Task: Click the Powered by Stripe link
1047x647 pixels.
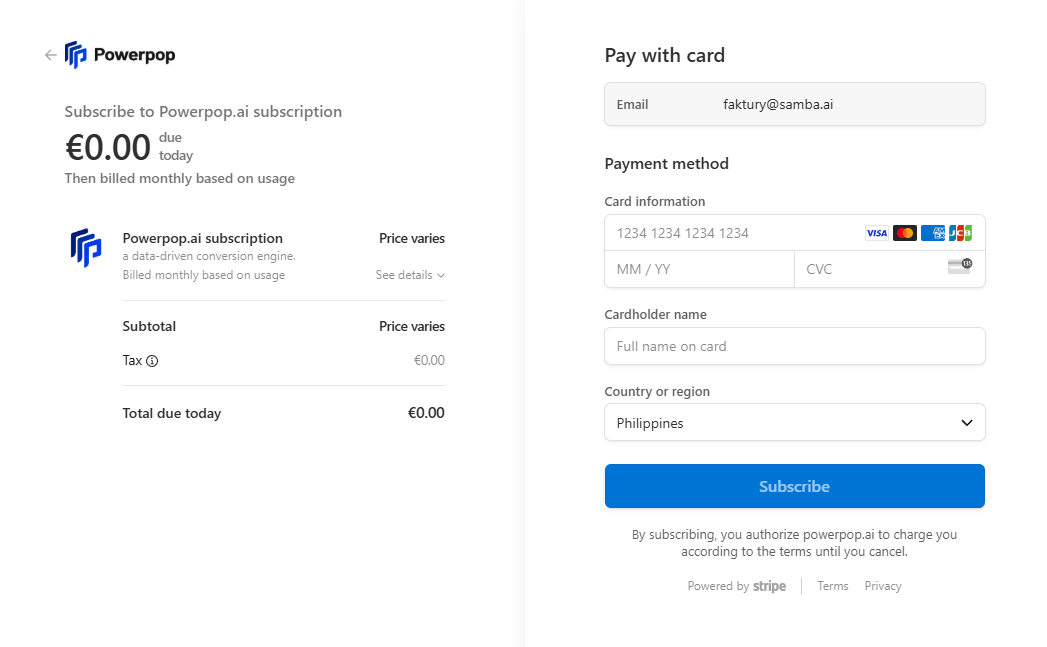Action: pos(737,586)
